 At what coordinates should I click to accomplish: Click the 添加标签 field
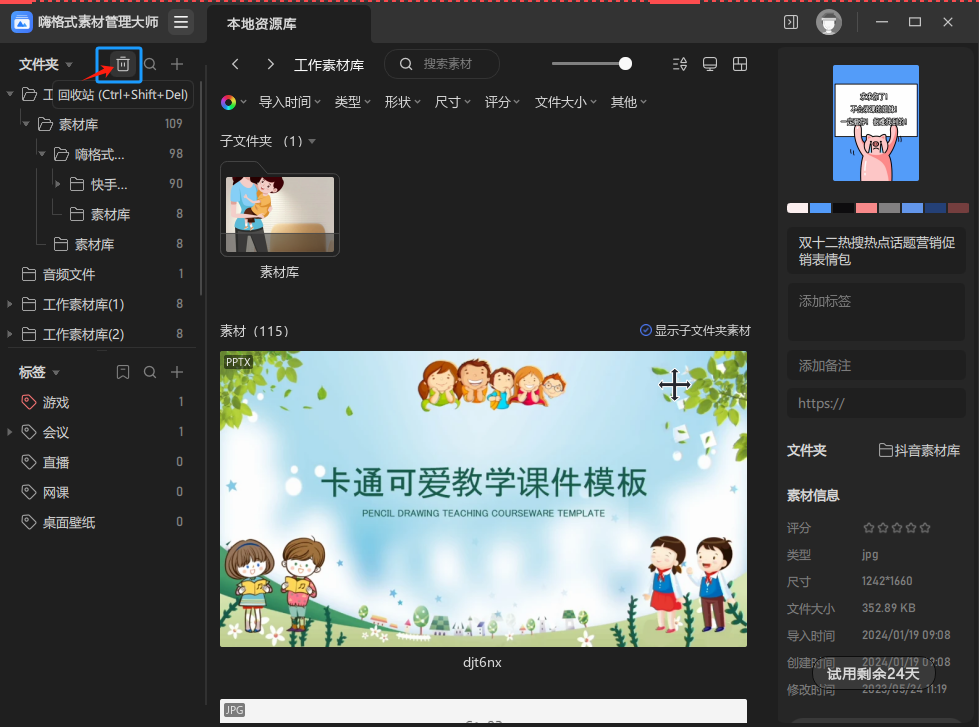876,312
